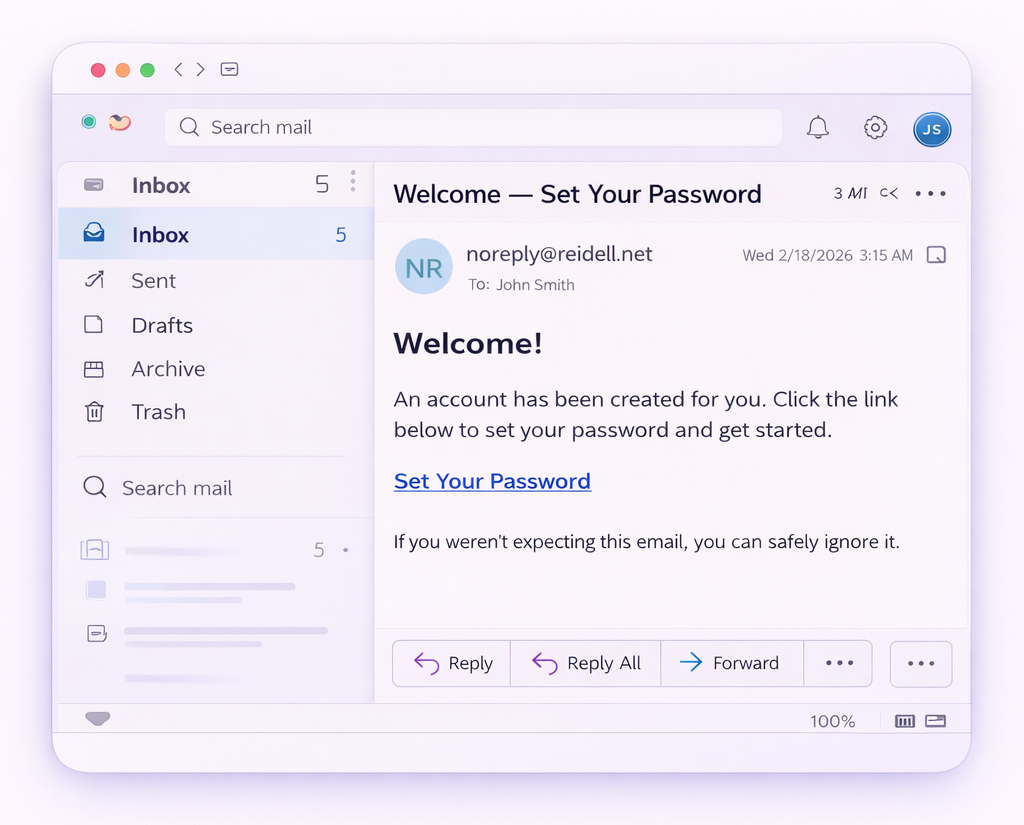Toggle the green online status indicator
The image size is (1024, 825).
tap(88, 121)
